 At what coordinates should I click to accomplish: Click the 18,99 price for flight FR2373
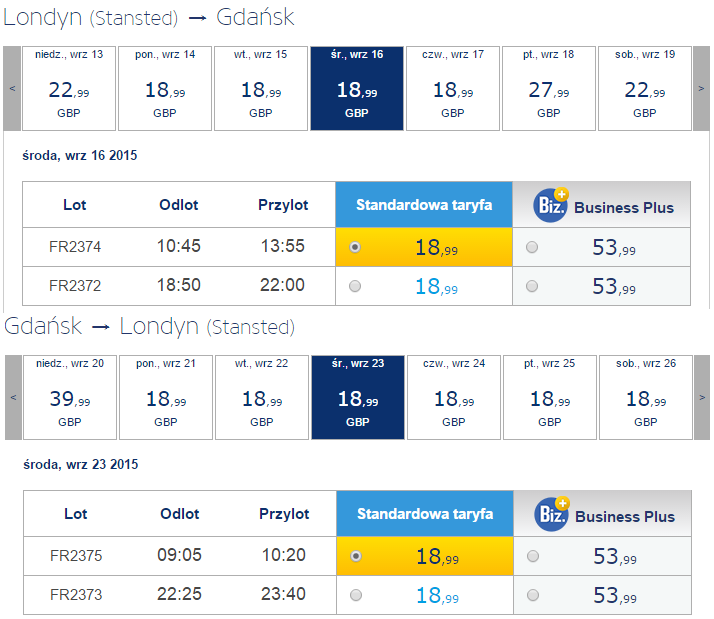(437, 595)
